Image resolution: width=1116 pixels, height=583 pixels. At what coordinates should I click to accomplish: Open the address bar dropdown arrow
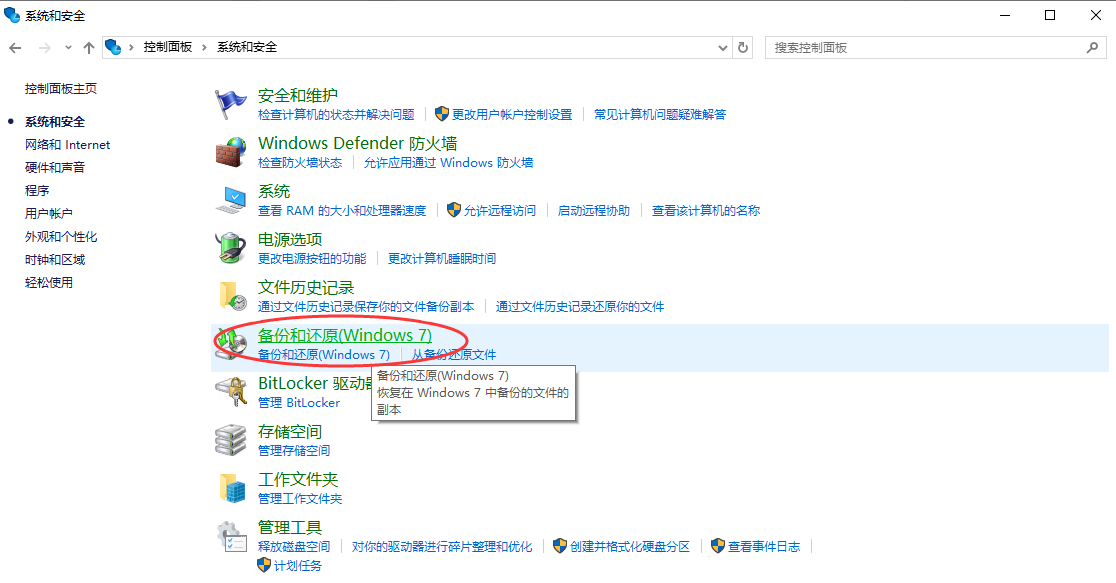pyautogui.click(x=722, y=47)
